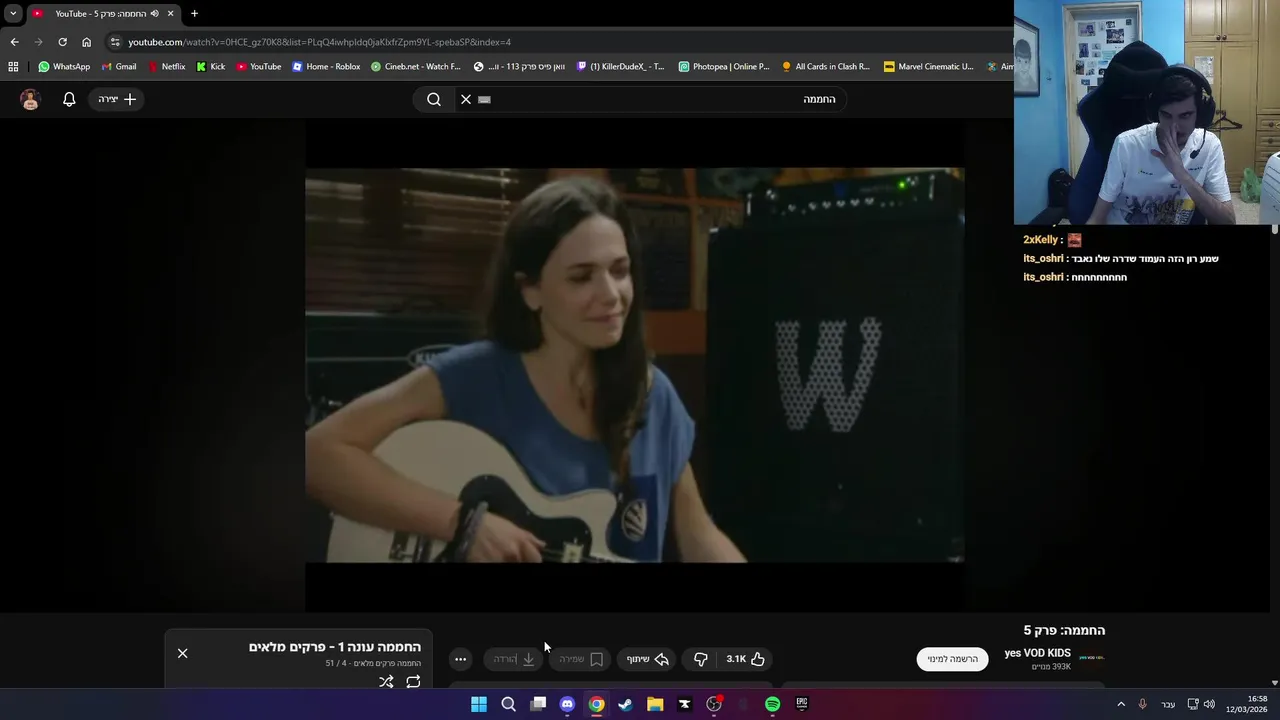The image size is (1280, 720).
Task: Open the Gmail bookmark
Action: click(119, 67)
